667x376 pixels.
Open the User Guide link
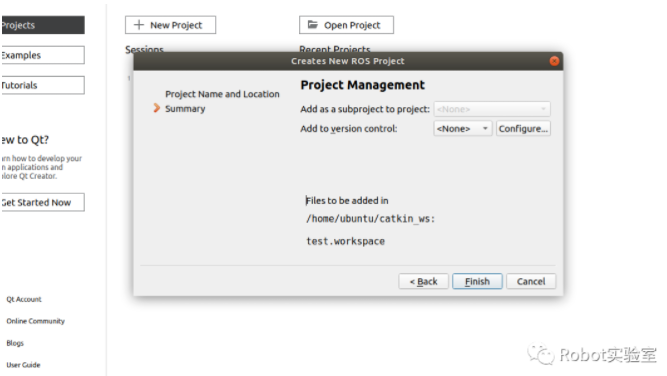coord(23,365)
